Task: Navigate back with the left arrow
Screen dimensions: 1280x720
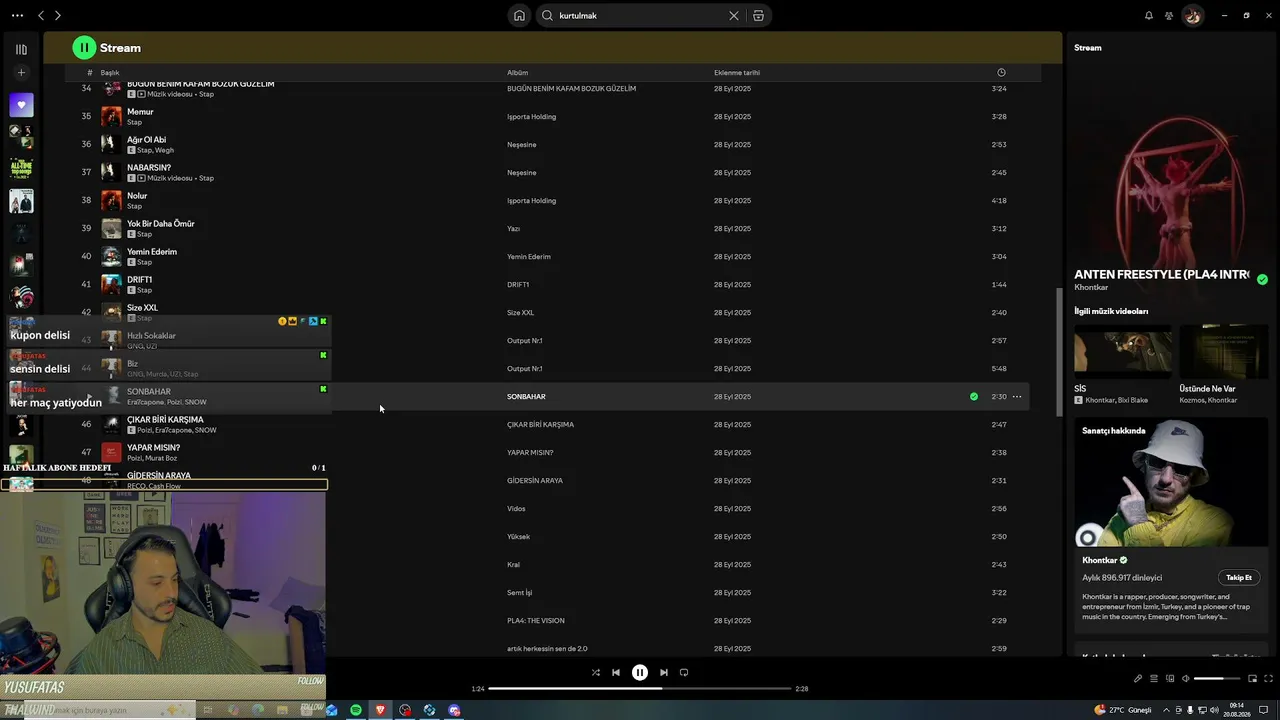Action: [x=41, y=16]
